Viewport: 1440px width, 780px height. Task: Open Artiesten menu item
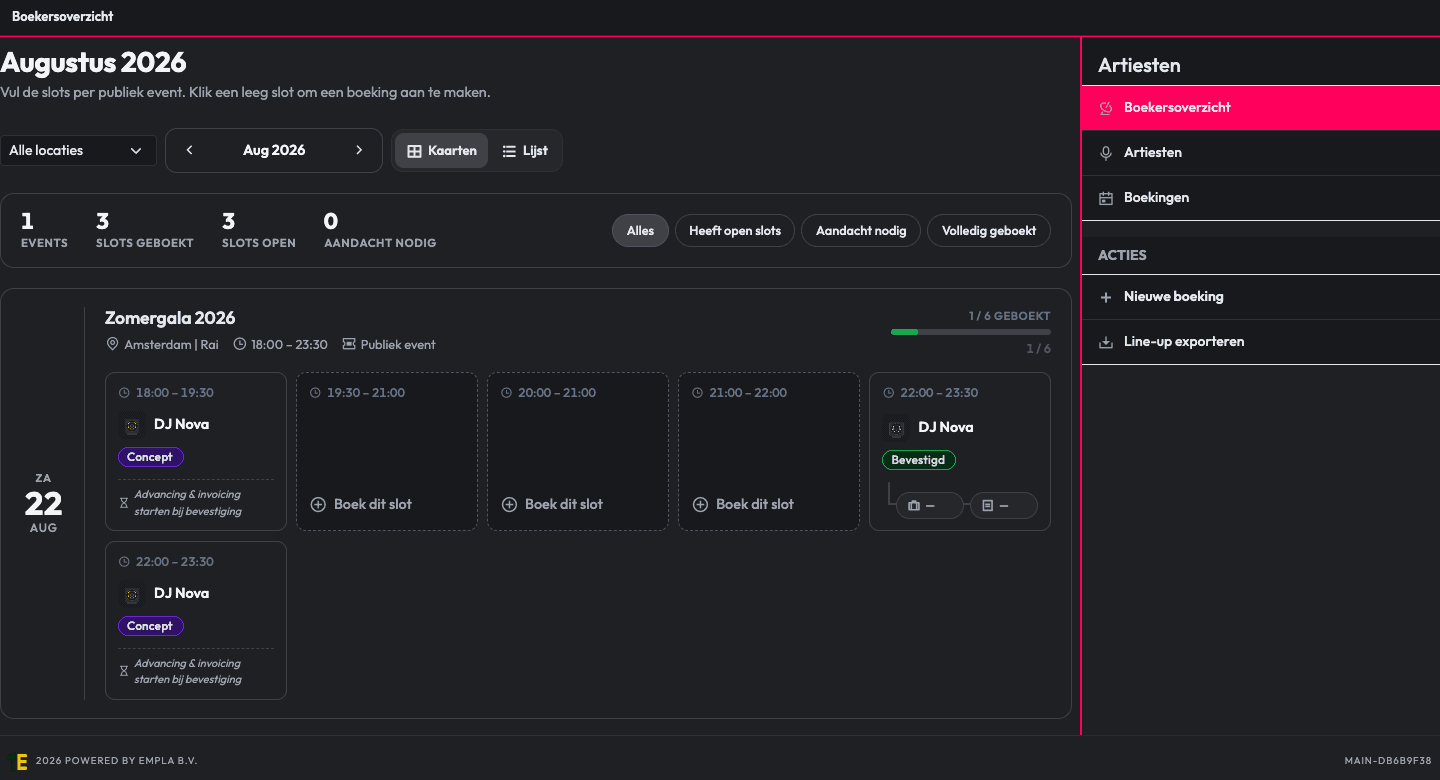click(1260, 153)
